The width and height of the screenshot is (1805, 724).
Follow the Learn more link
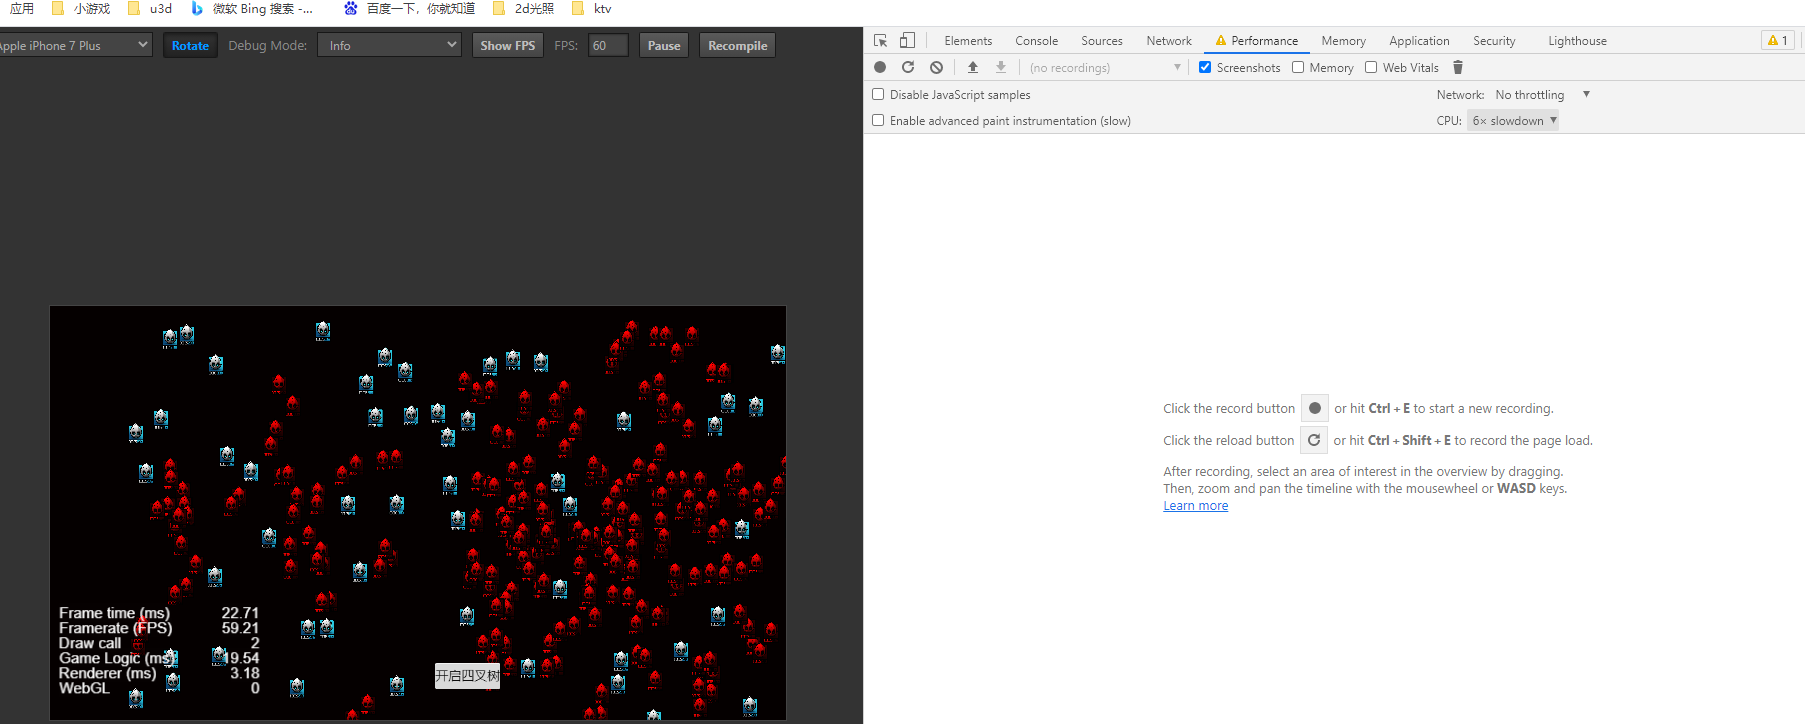click(1195, 506)
